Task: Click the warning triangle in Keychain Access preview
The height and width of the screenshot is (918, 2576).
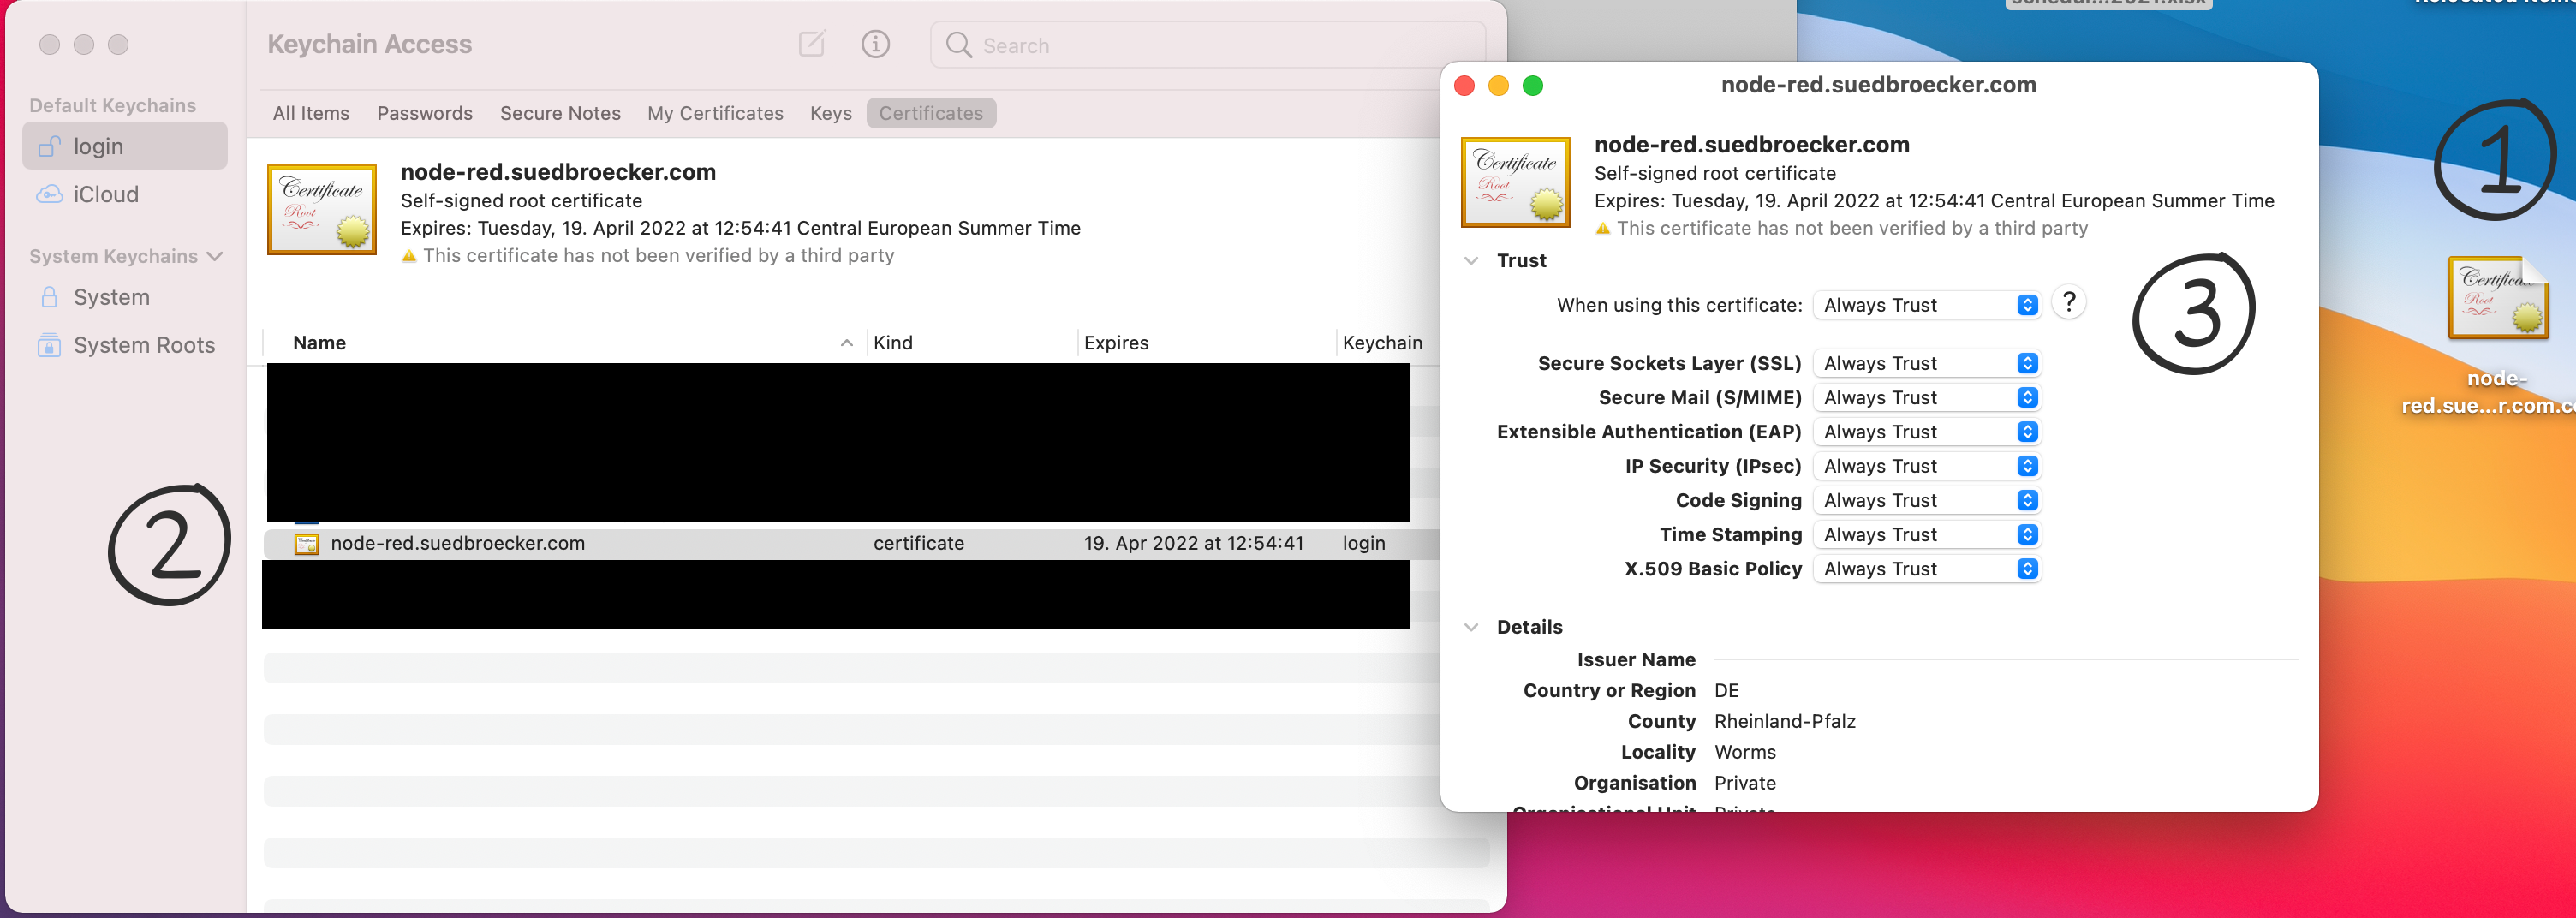Action: 408,256
